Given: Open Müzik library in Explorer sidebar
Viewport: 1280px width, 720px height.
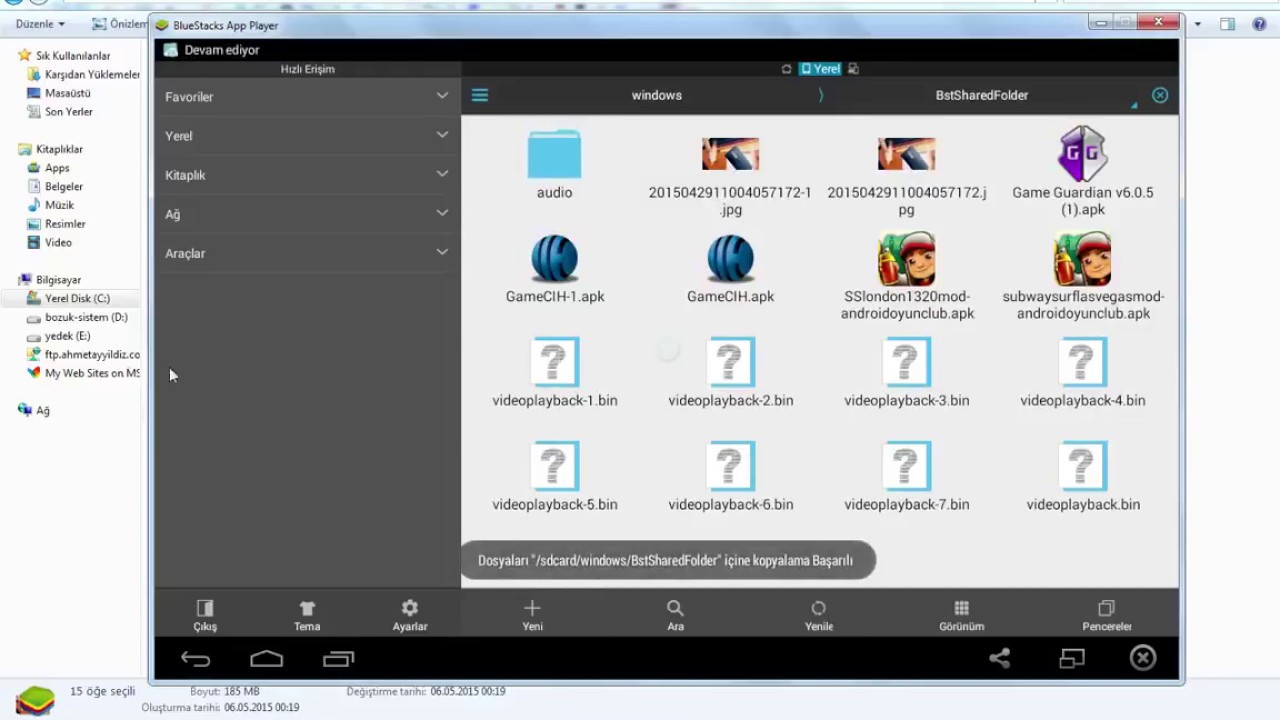Looking at the screenshot, I should [51, 205].
